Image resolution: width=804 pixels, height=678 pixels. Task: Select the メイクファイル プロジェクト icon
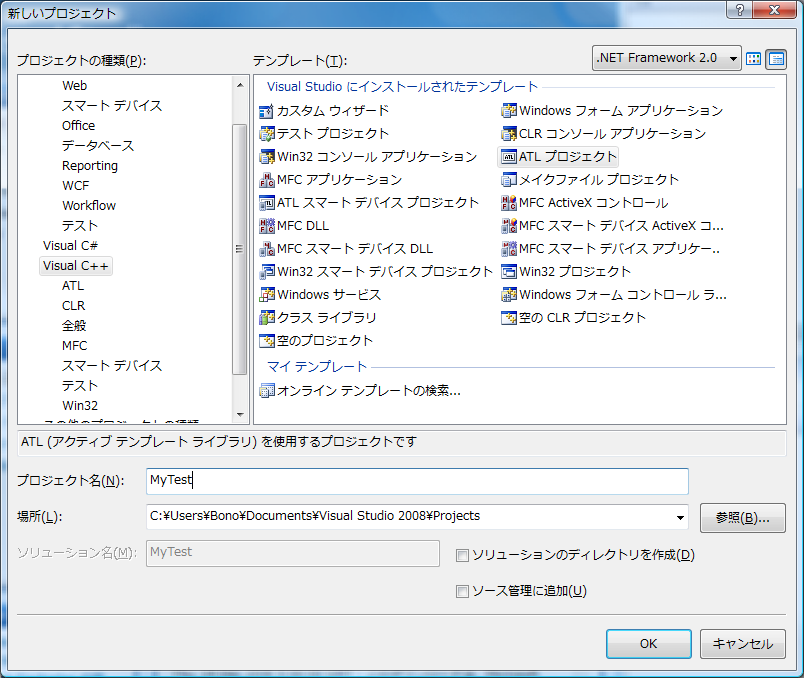[509, 180]
